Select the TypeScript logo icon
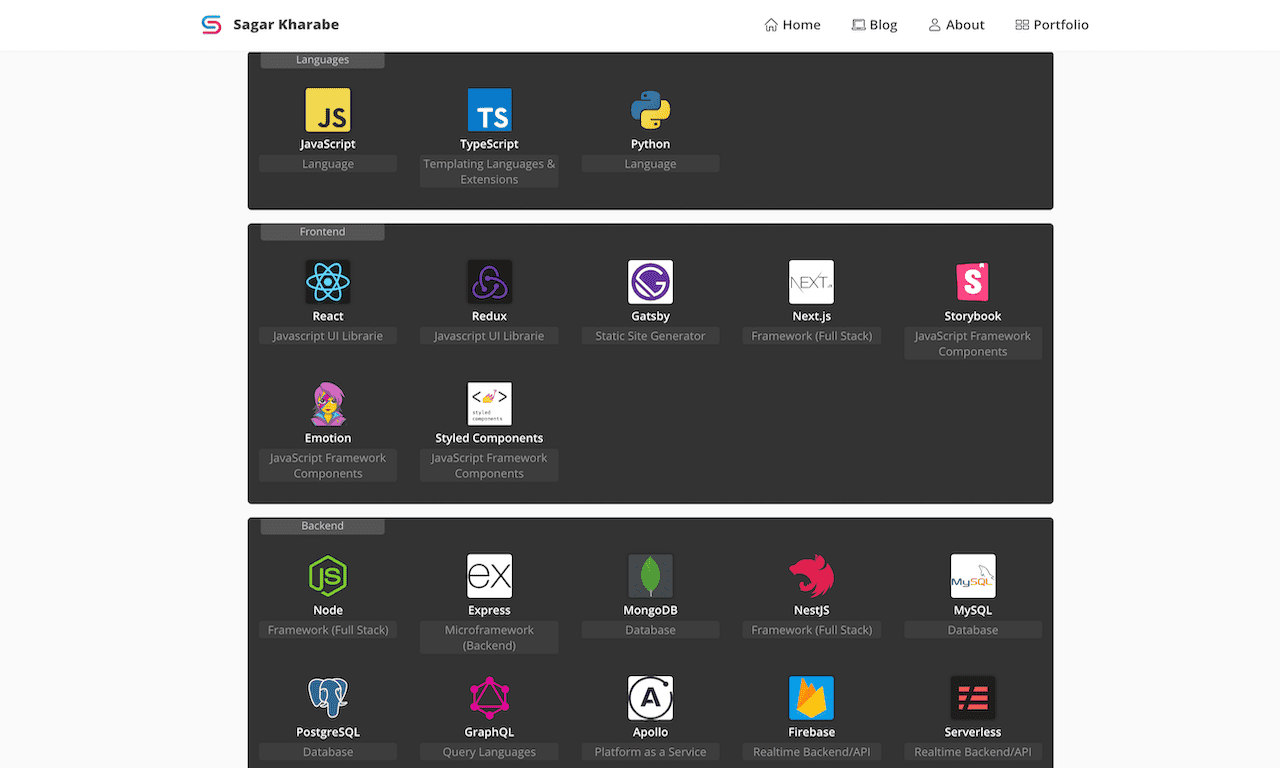Screen dimensions: 1280x768 [x=489, y=110]
